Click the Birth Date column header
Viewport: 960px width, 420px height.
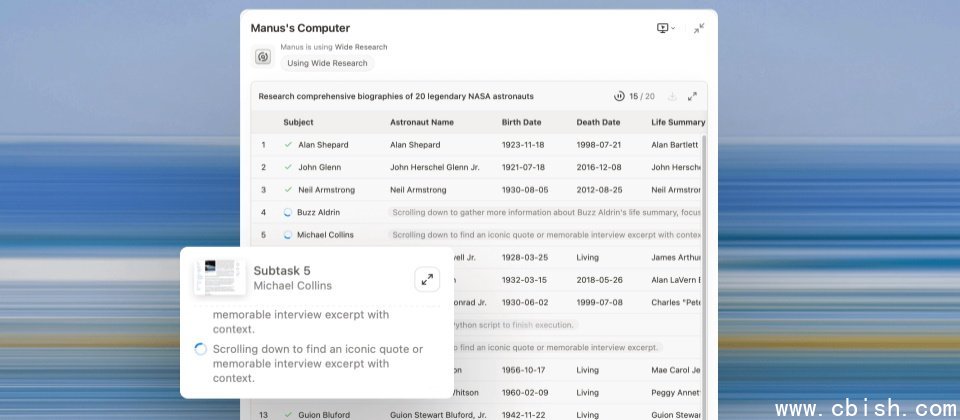(x=523, y=122)
